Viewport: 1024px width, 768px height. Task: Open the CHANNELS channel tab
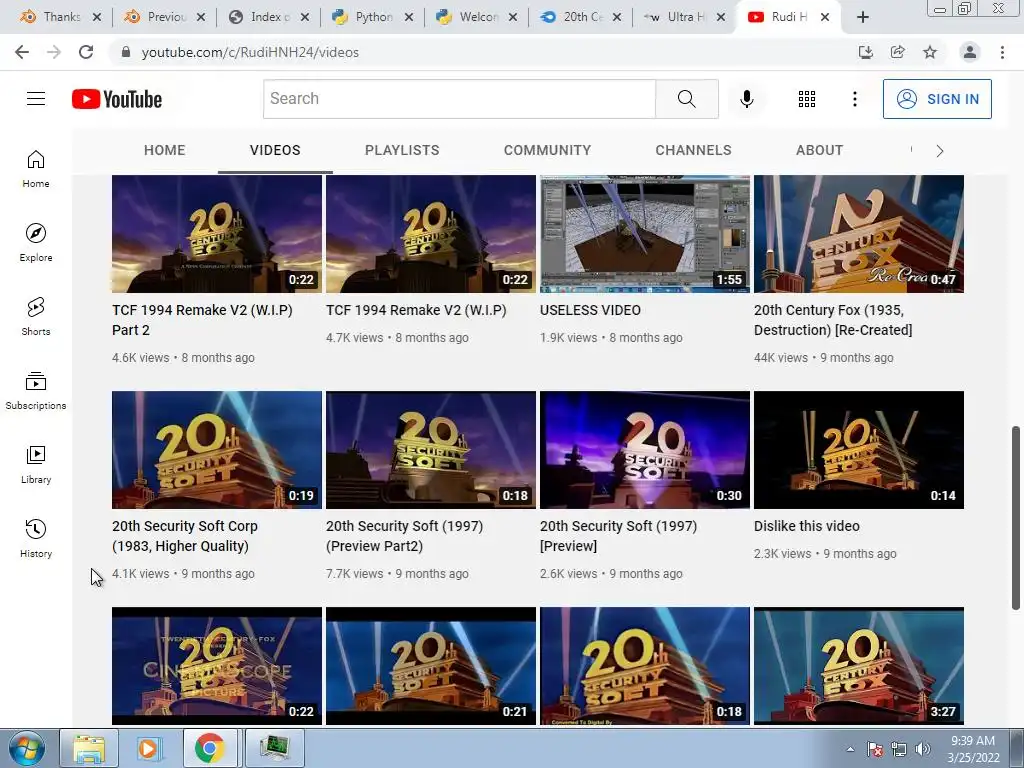tap(694, 150)
